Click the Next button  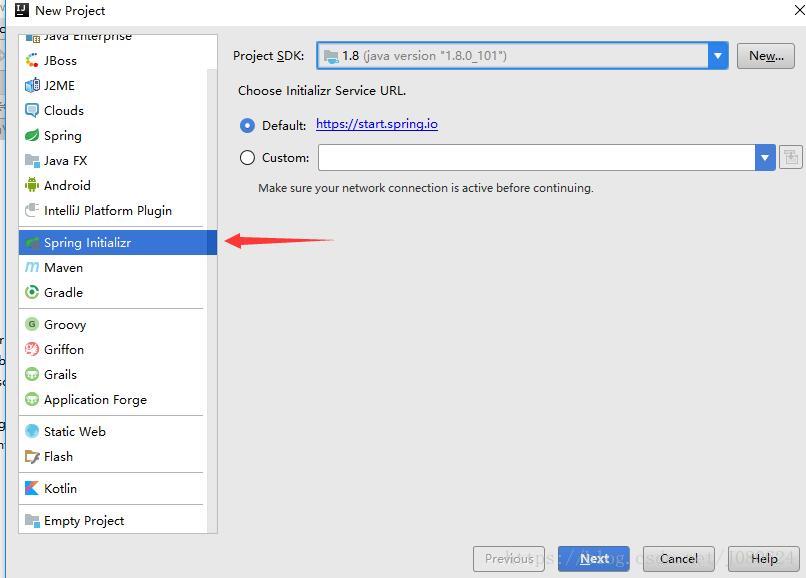pos(594,558)
